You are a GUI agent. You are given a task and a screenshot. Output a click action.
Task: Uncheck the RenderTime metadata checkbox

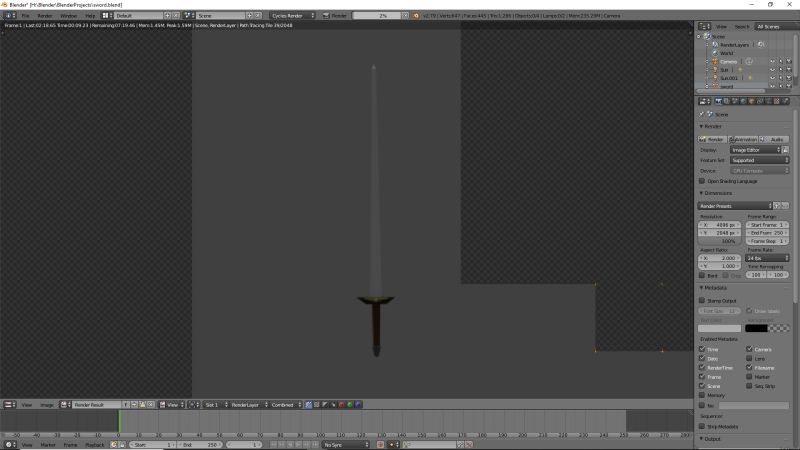click(702, 367)
